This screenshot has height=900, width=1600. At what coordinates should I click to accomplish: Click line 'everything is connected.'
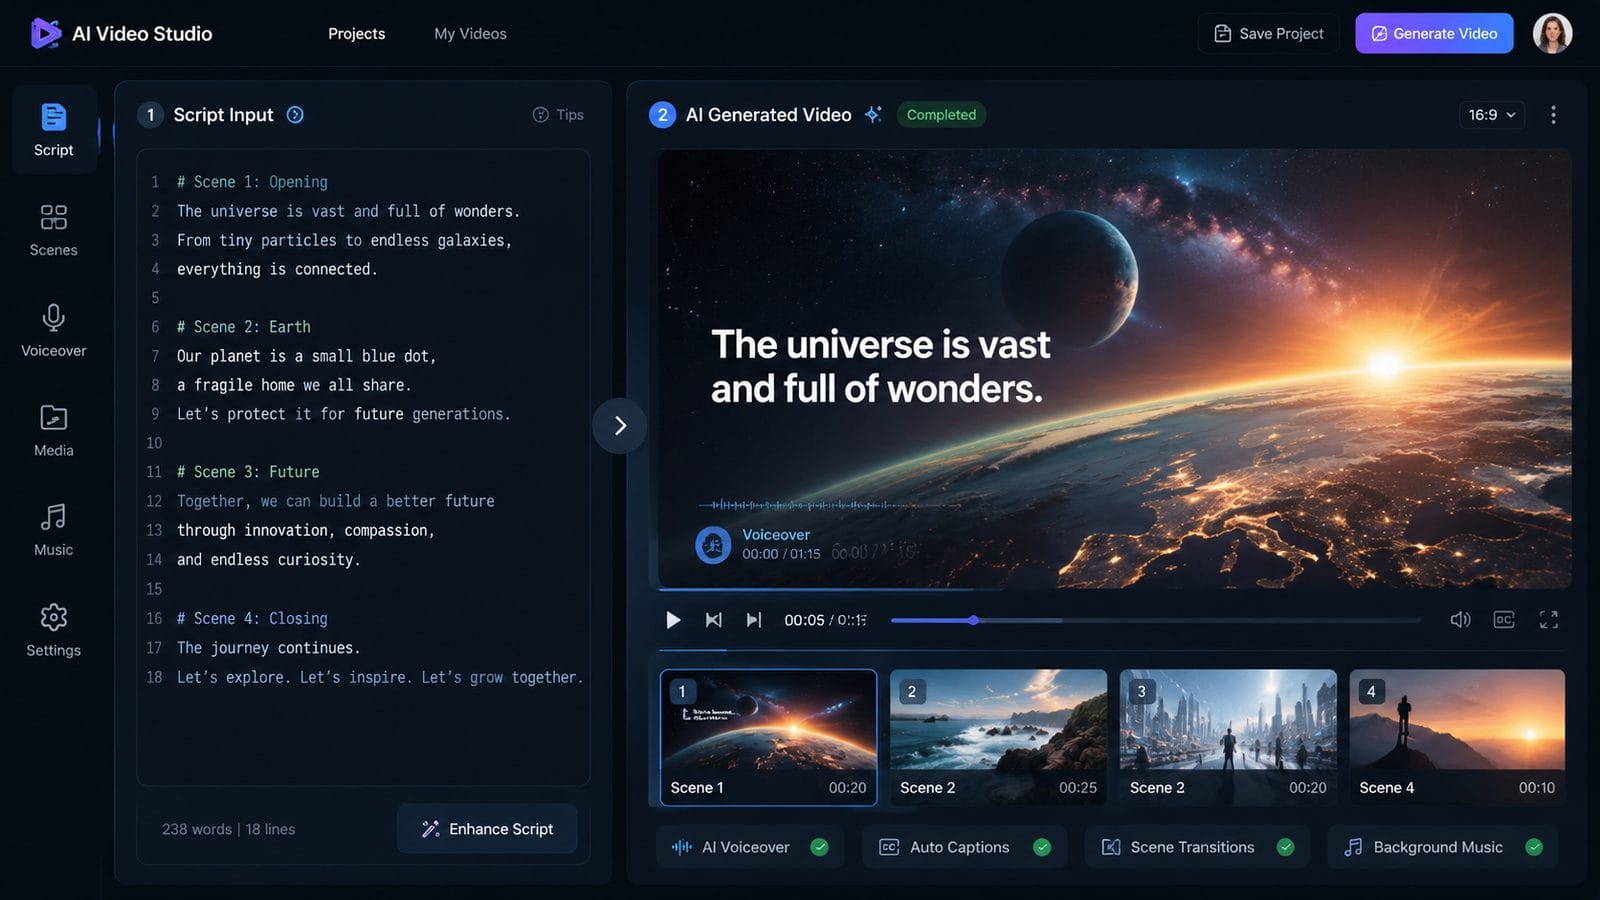277,269
